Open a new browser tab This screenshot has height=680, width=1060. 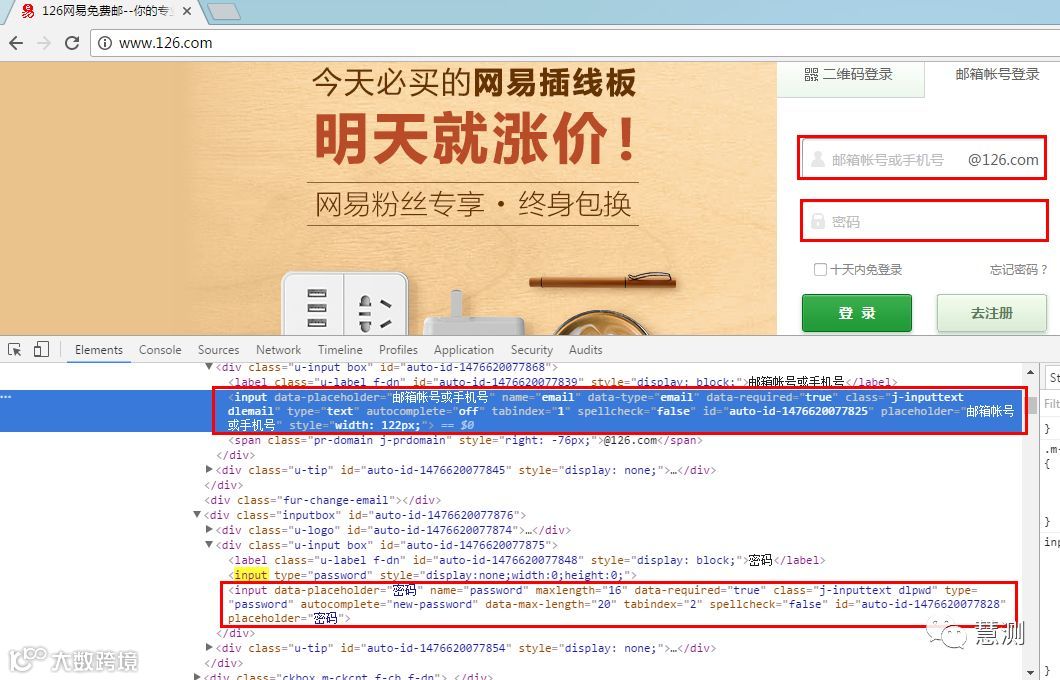click(224, 11)
